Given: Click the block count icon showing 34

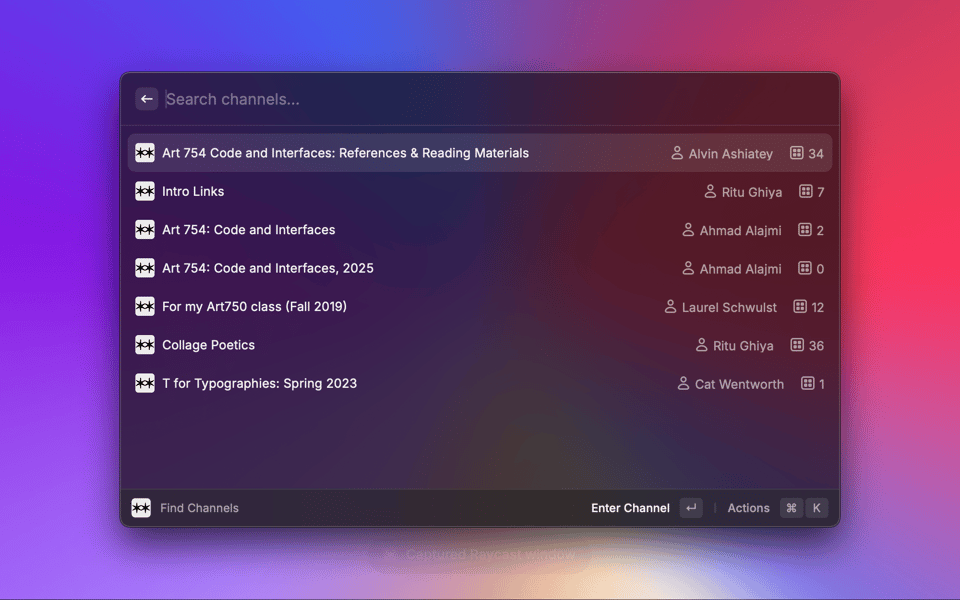Looking at the screenshot, I should pyautogui.click(x=797, y=153).
